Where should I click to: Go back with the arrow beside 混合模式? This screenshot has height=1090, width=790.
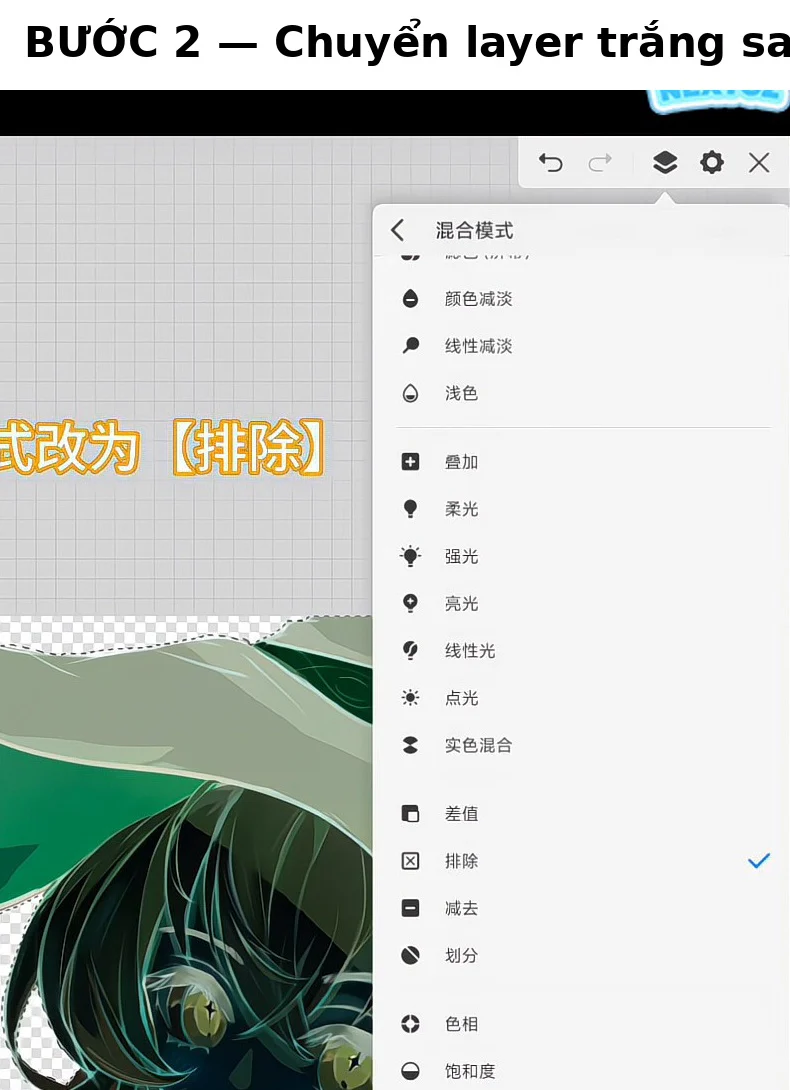pyautogui.click(x=398, y=230)
